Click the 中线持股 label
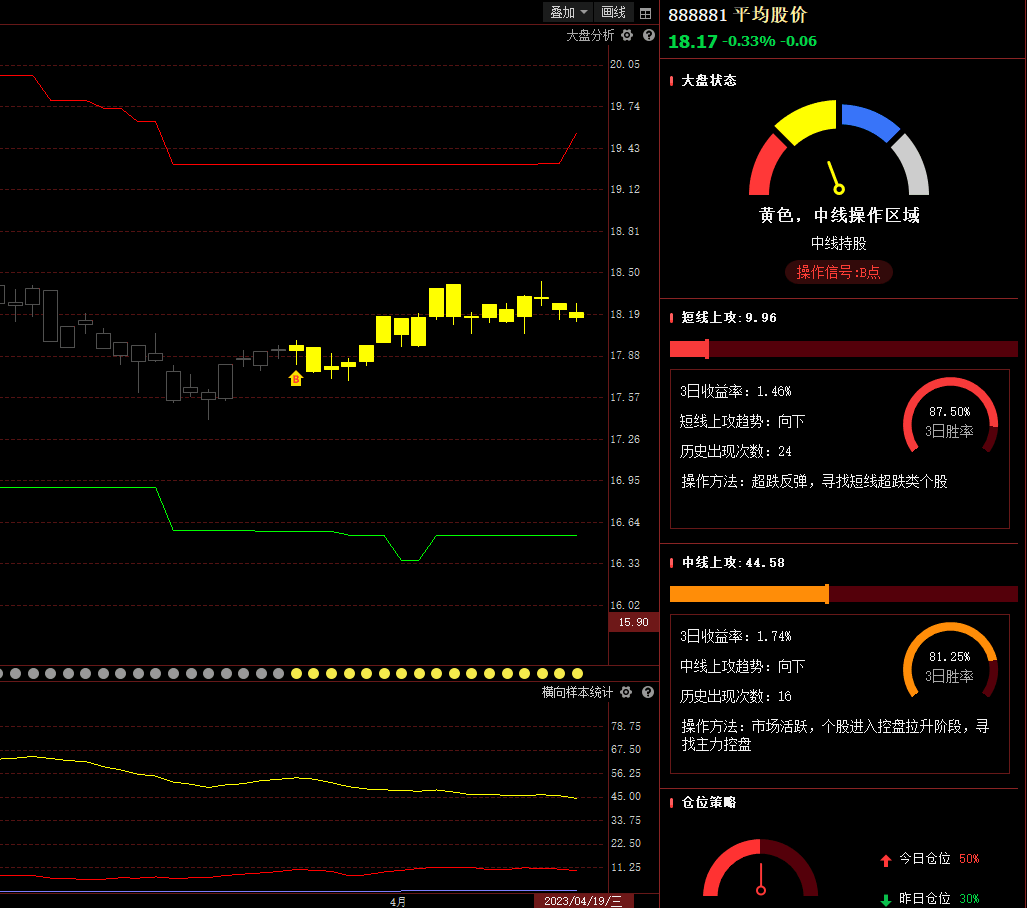Screen dimensions: 1027x908 click(x=838, y=243)
